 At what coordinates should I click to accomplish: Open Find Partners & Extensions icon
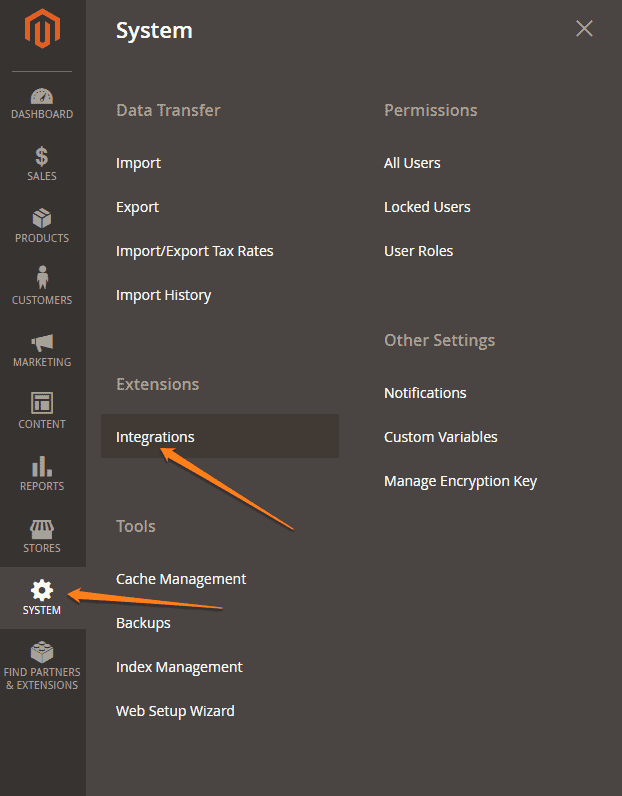[x=42, y=652]
